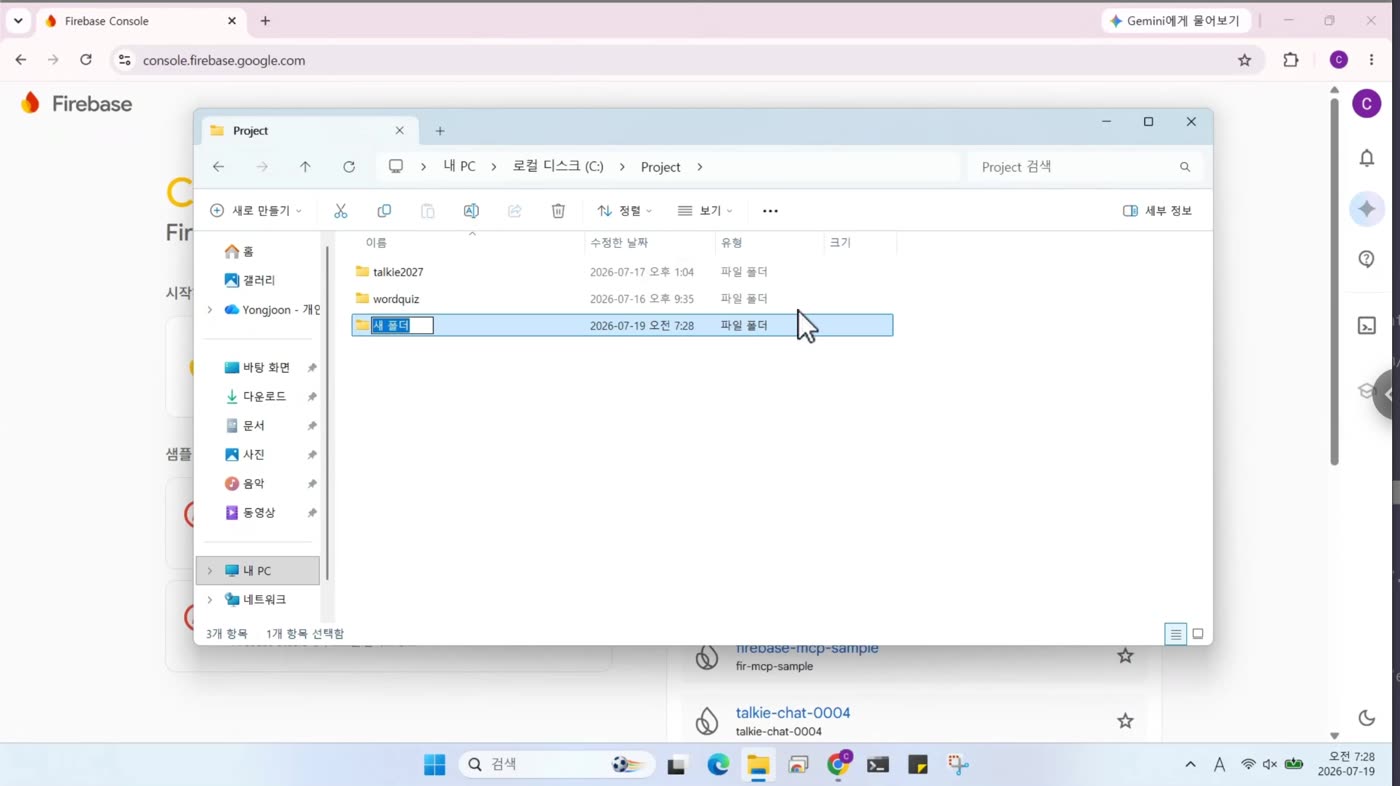Click the PC monitor icon in address bar

coord(396,167)
